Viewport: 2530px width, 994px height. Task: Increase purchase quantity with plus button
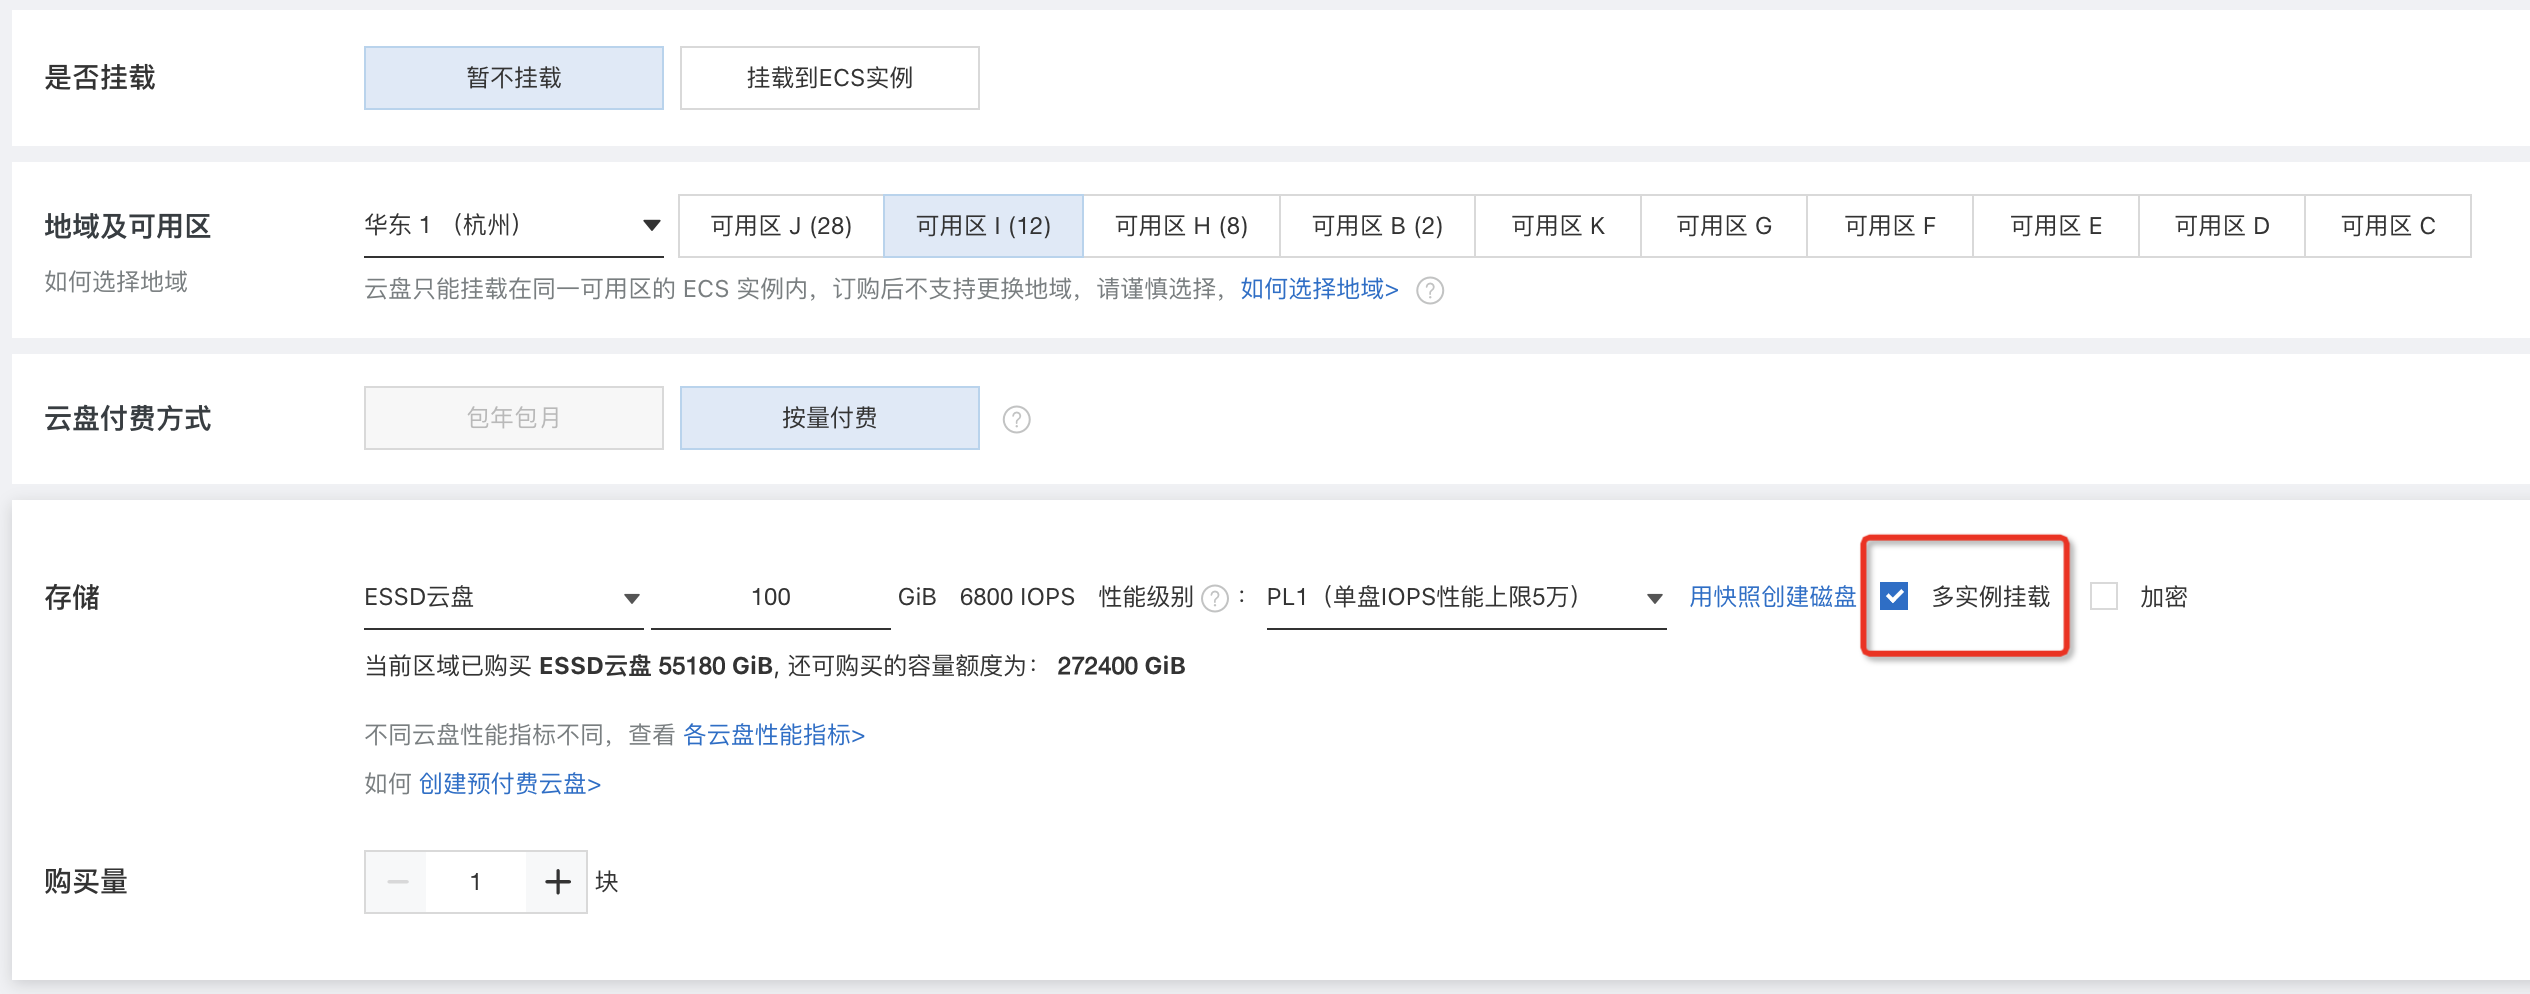557,880
